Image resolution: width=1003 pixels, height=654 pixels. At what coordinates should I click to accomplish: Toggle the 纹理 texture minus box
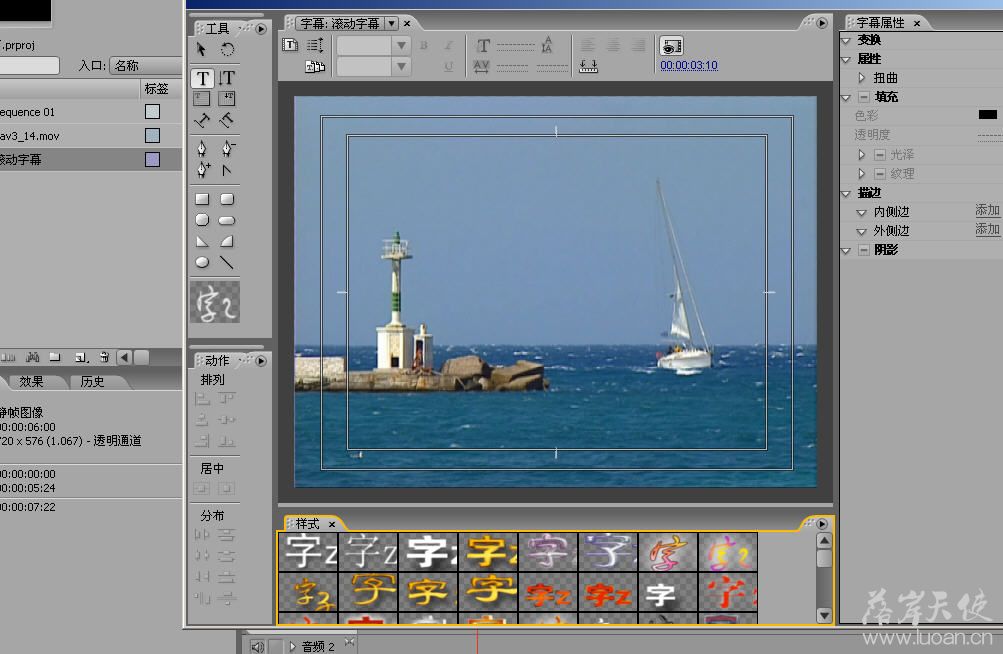(880, 173)
